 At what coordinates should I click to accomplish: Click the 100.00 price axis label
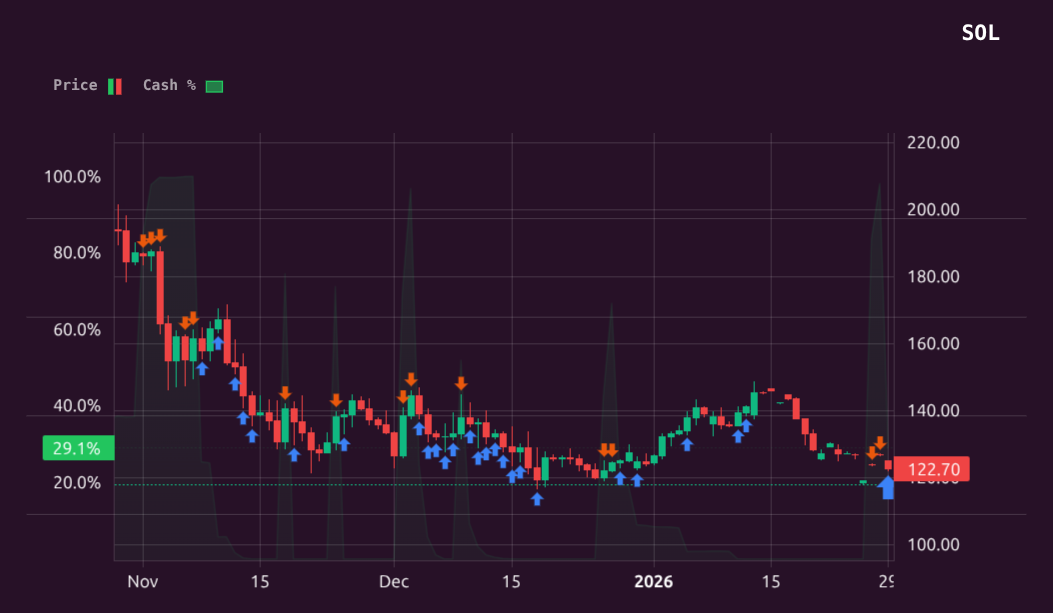932,545
